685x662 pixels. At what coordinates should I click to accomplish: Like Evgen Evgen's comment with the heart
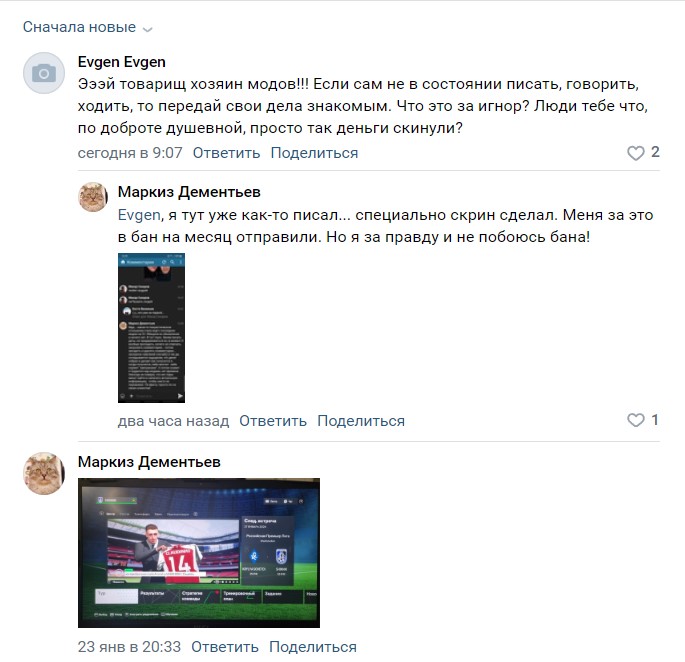pyautogui.click(x=636, y=153)
